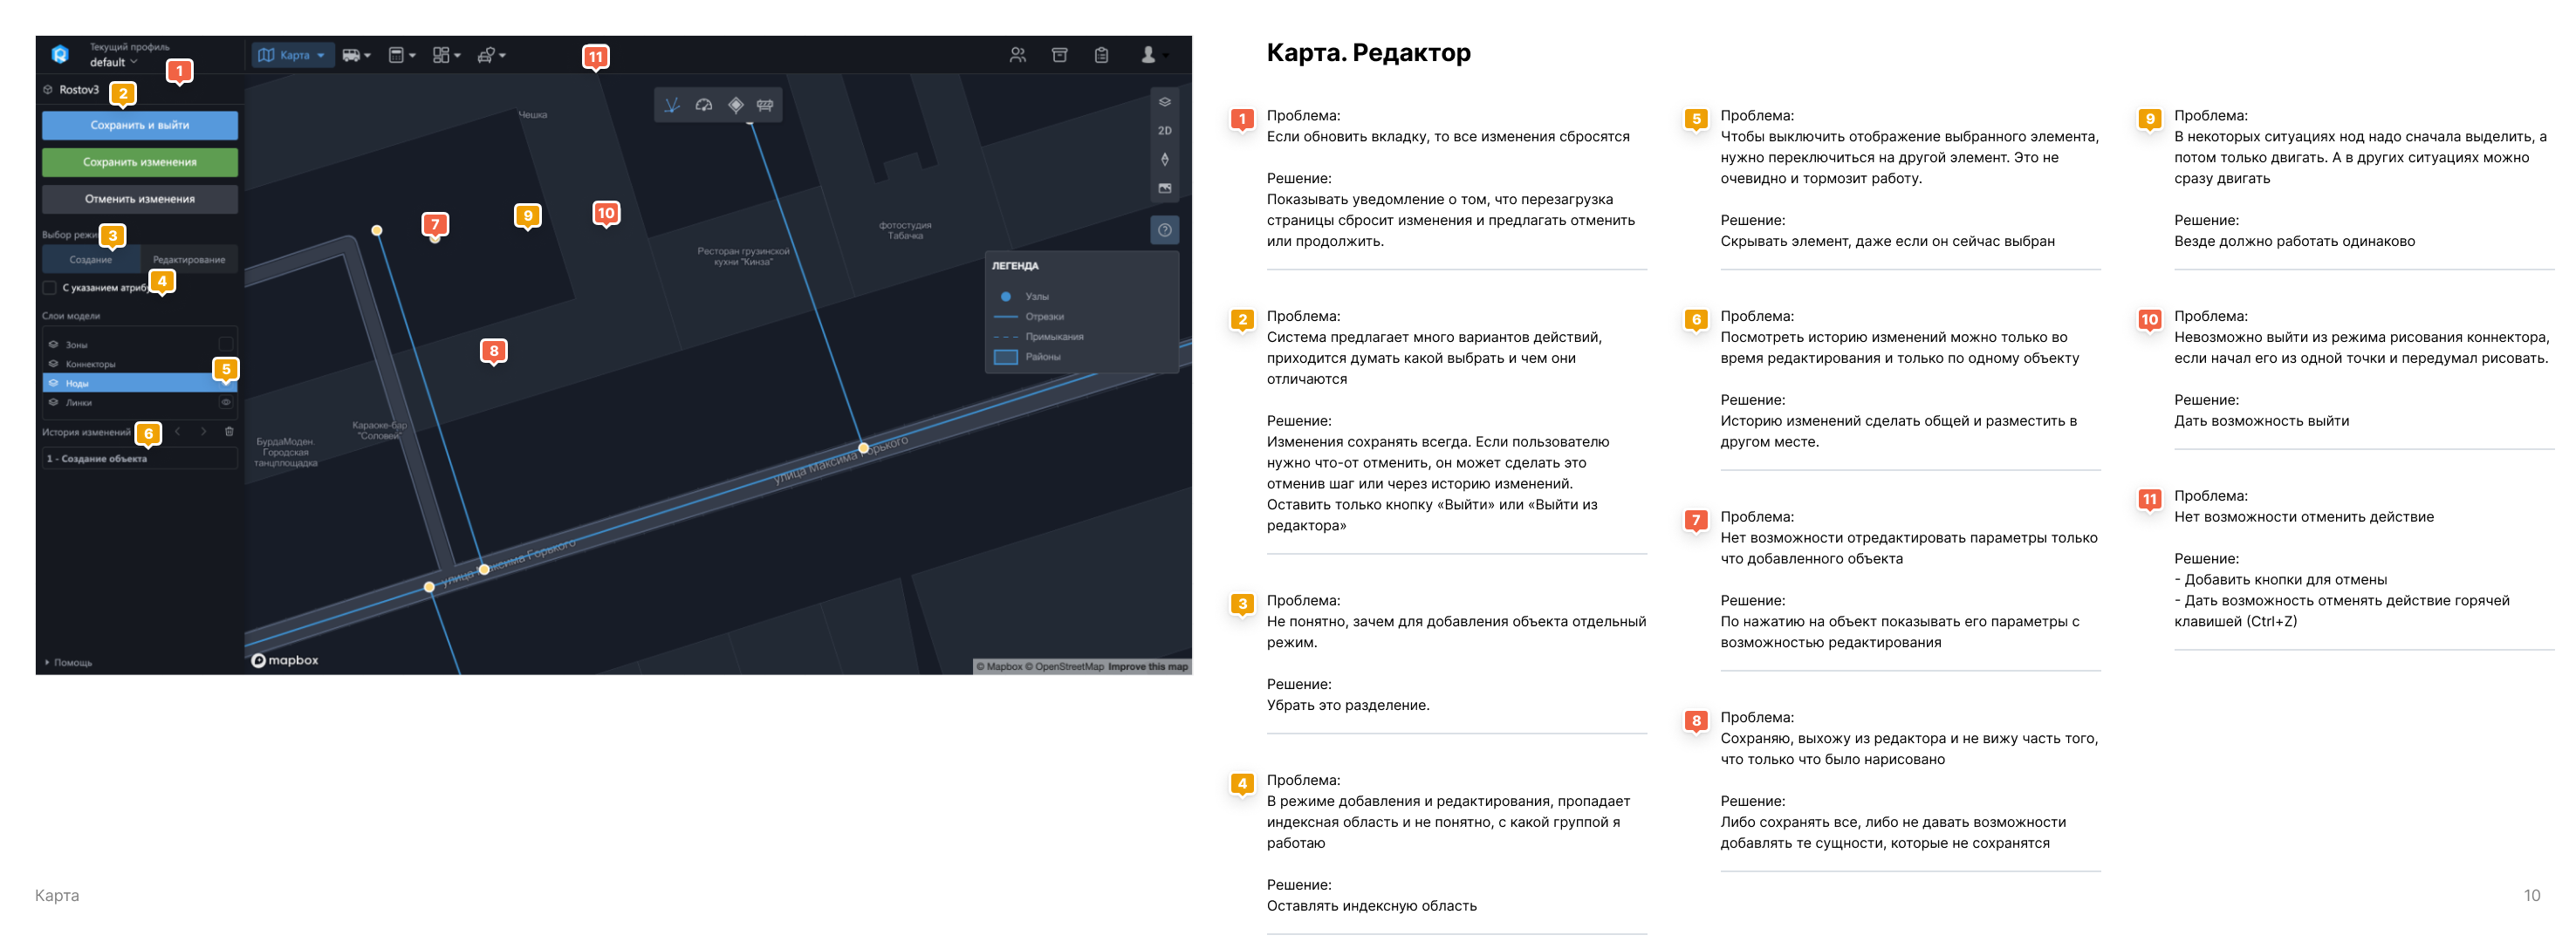Click the Узлы legend blue dot
Screen dimensions: 2576x942
(1006, 297)
